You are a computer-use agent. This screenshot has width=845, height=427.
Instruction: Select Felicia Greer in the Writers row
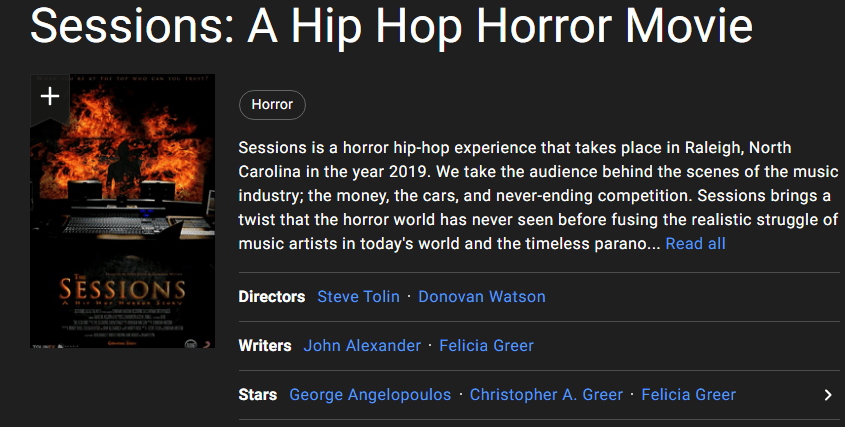pyautogui.click(x=486, y=346)
